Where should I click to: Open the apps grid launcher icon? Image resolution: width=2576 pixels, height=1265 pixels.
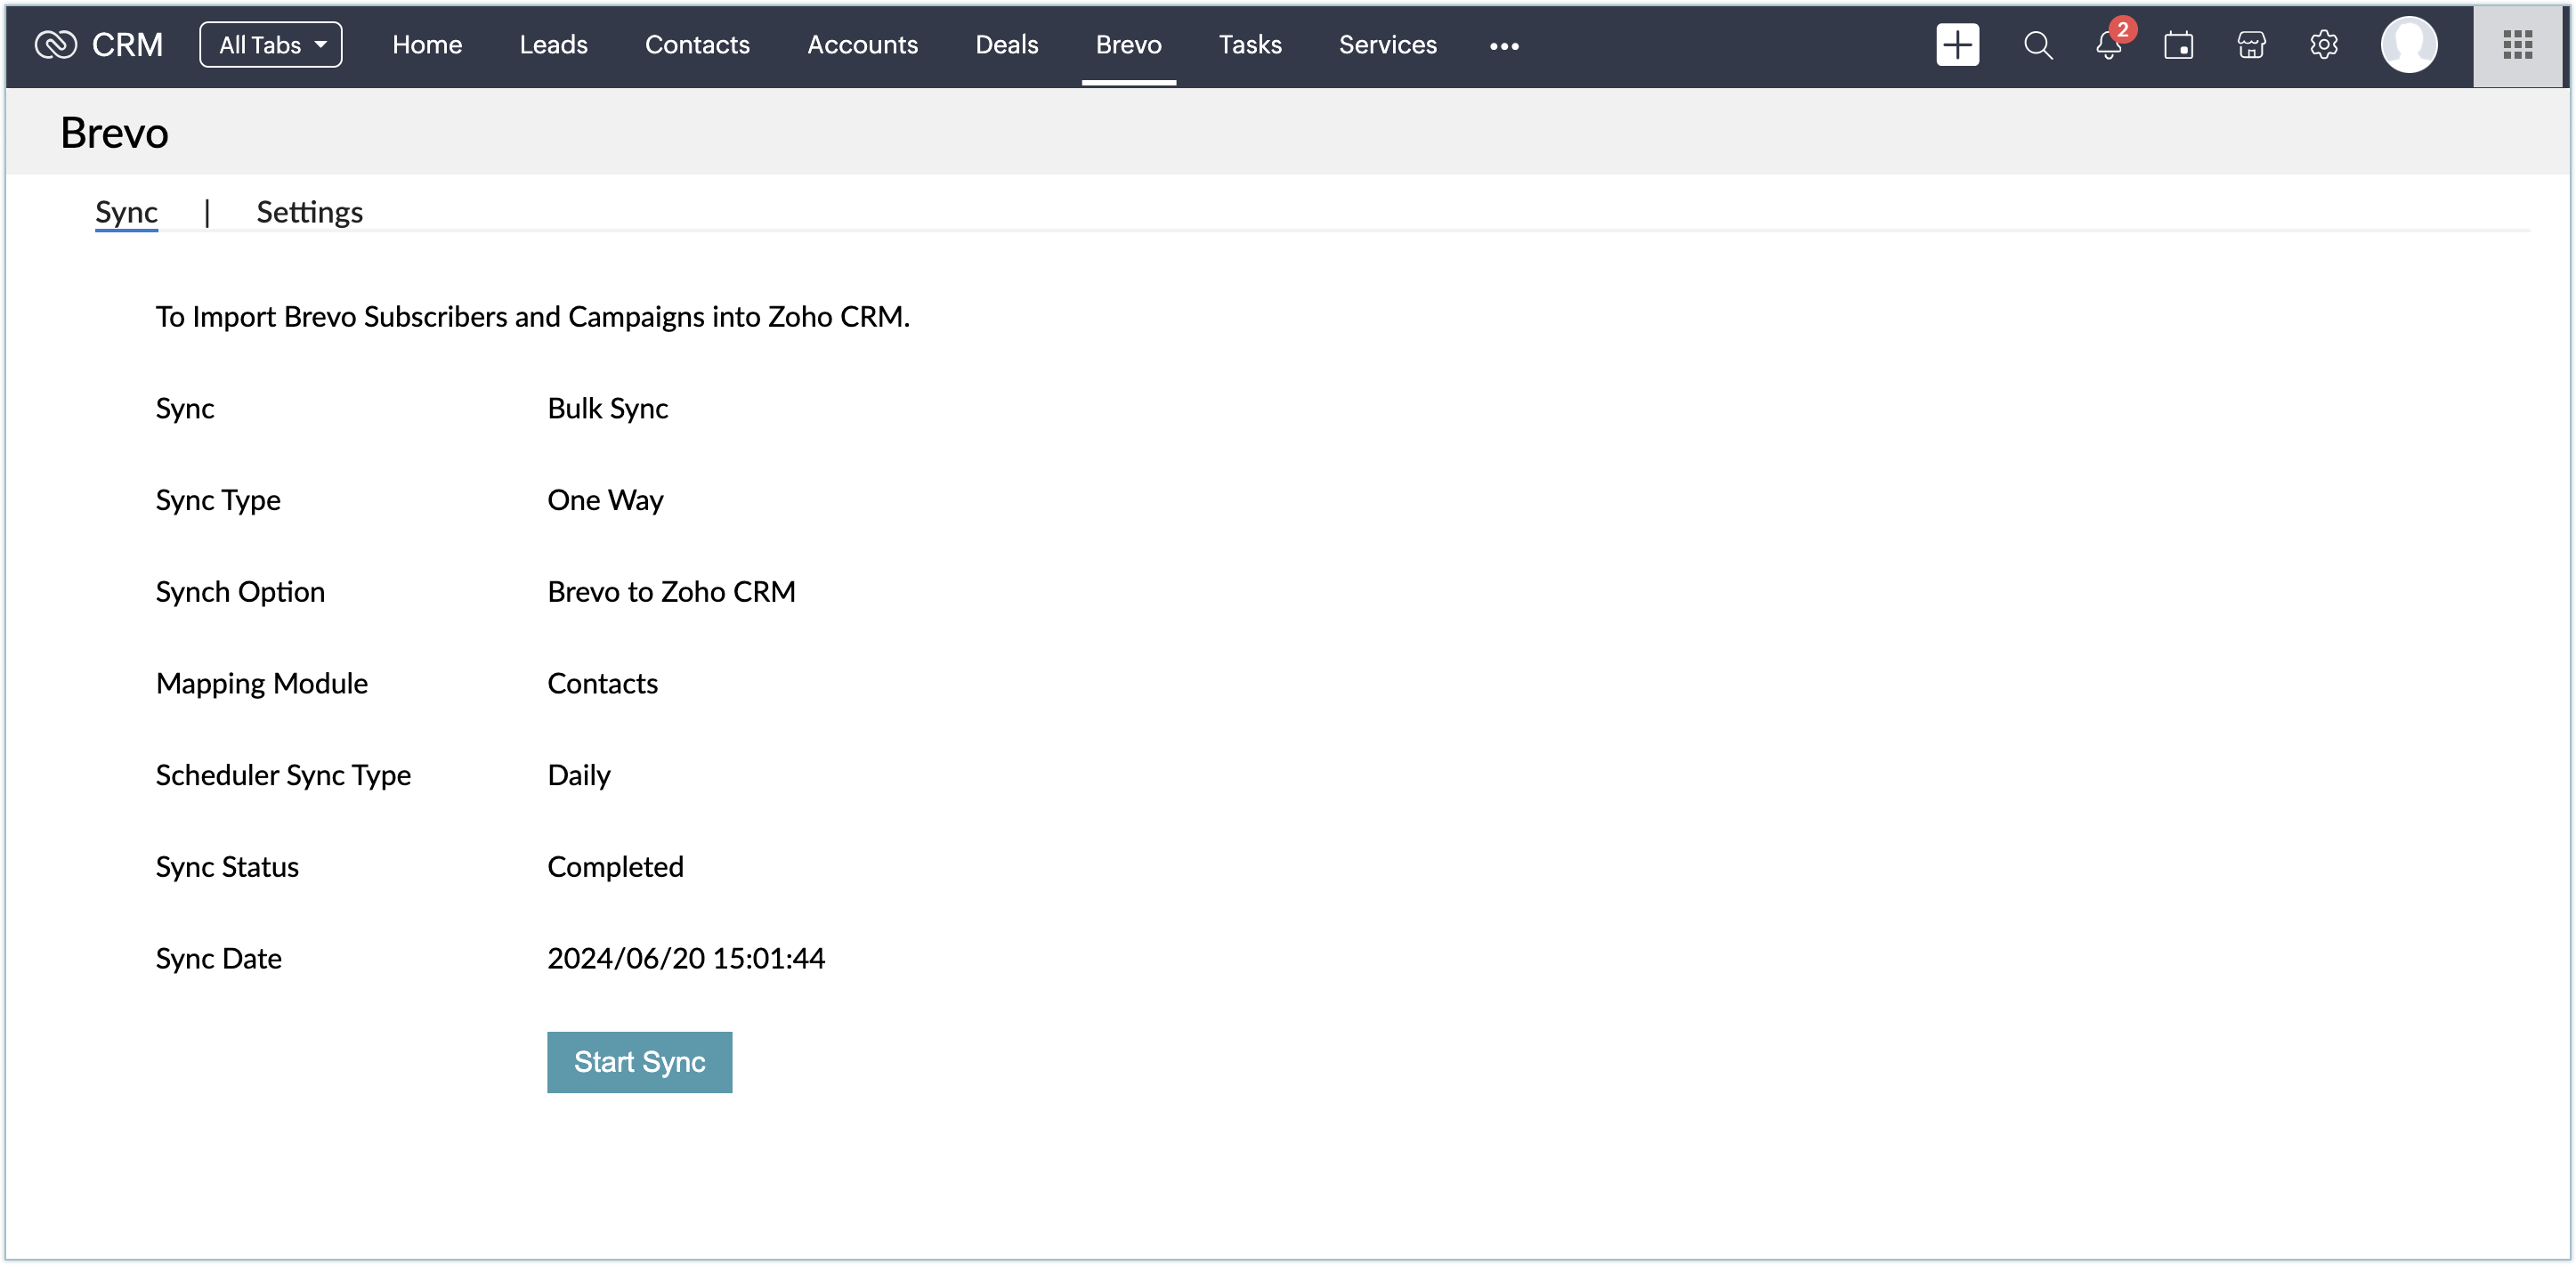click(2517, 45)
